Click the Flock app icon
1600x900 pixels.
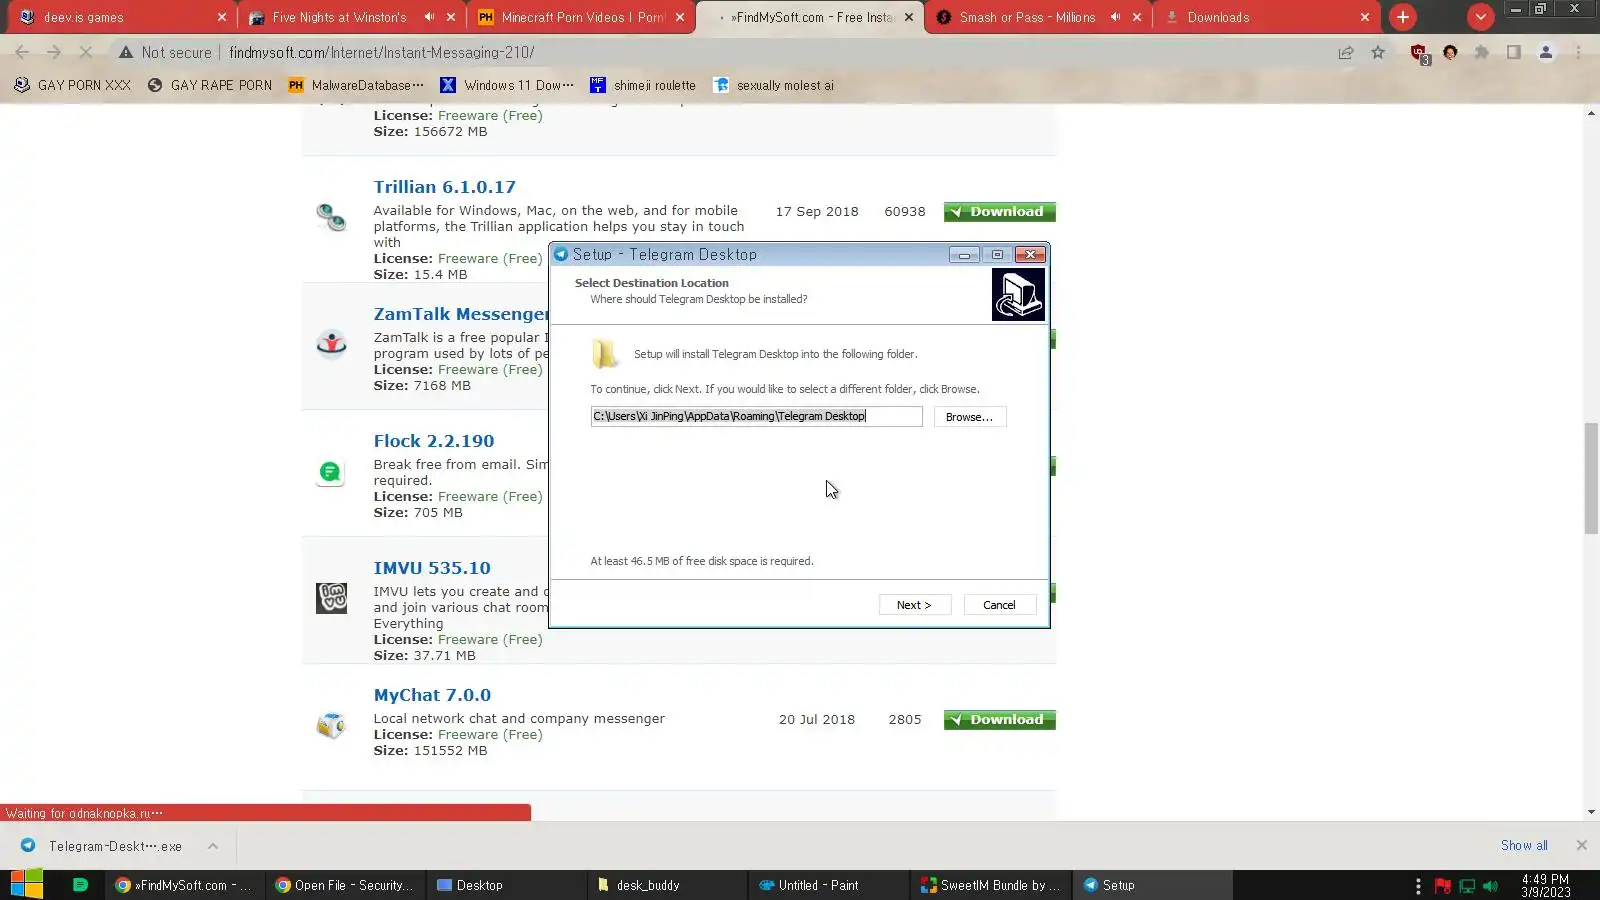(331, 471)
